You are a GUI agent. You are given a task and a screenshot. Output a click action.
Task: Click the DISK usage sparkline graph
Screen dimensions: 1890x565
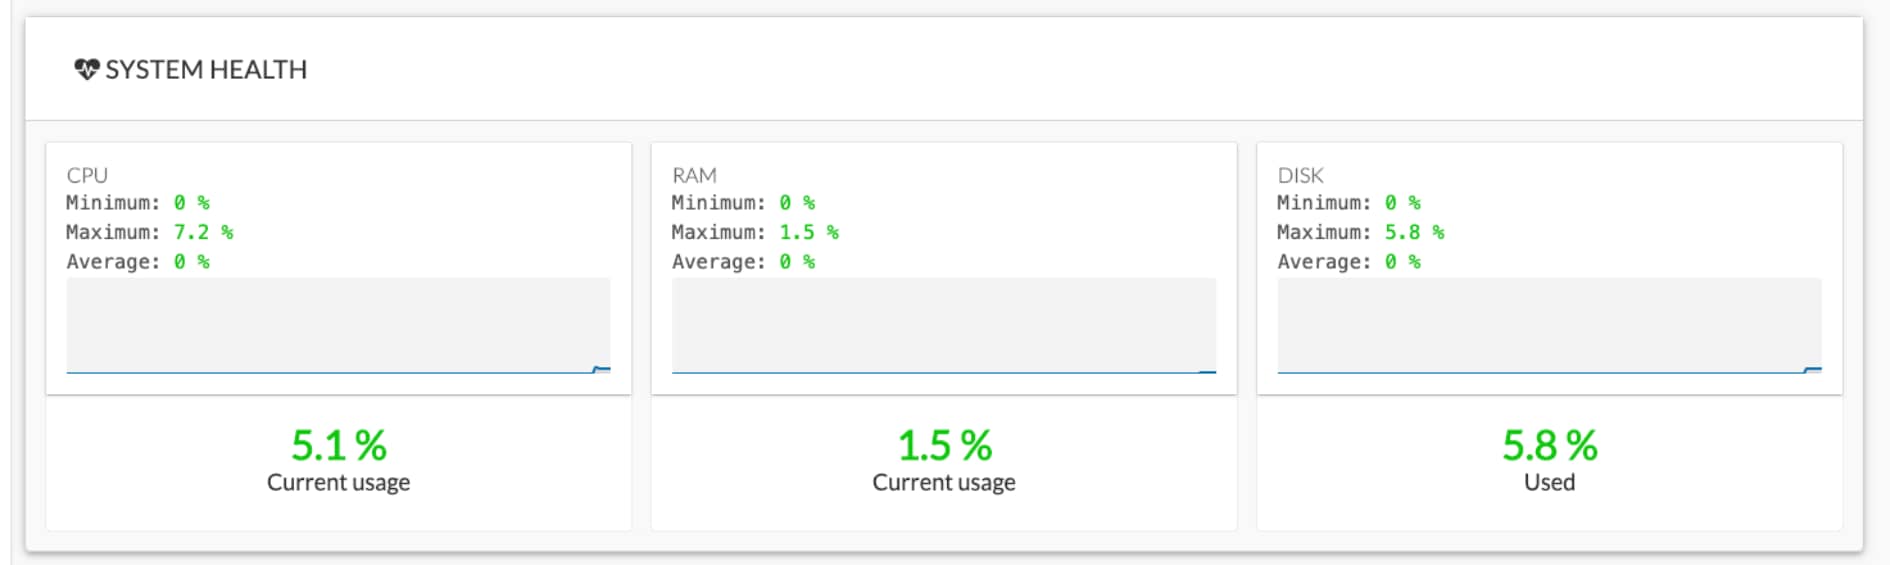point(1549,327)
